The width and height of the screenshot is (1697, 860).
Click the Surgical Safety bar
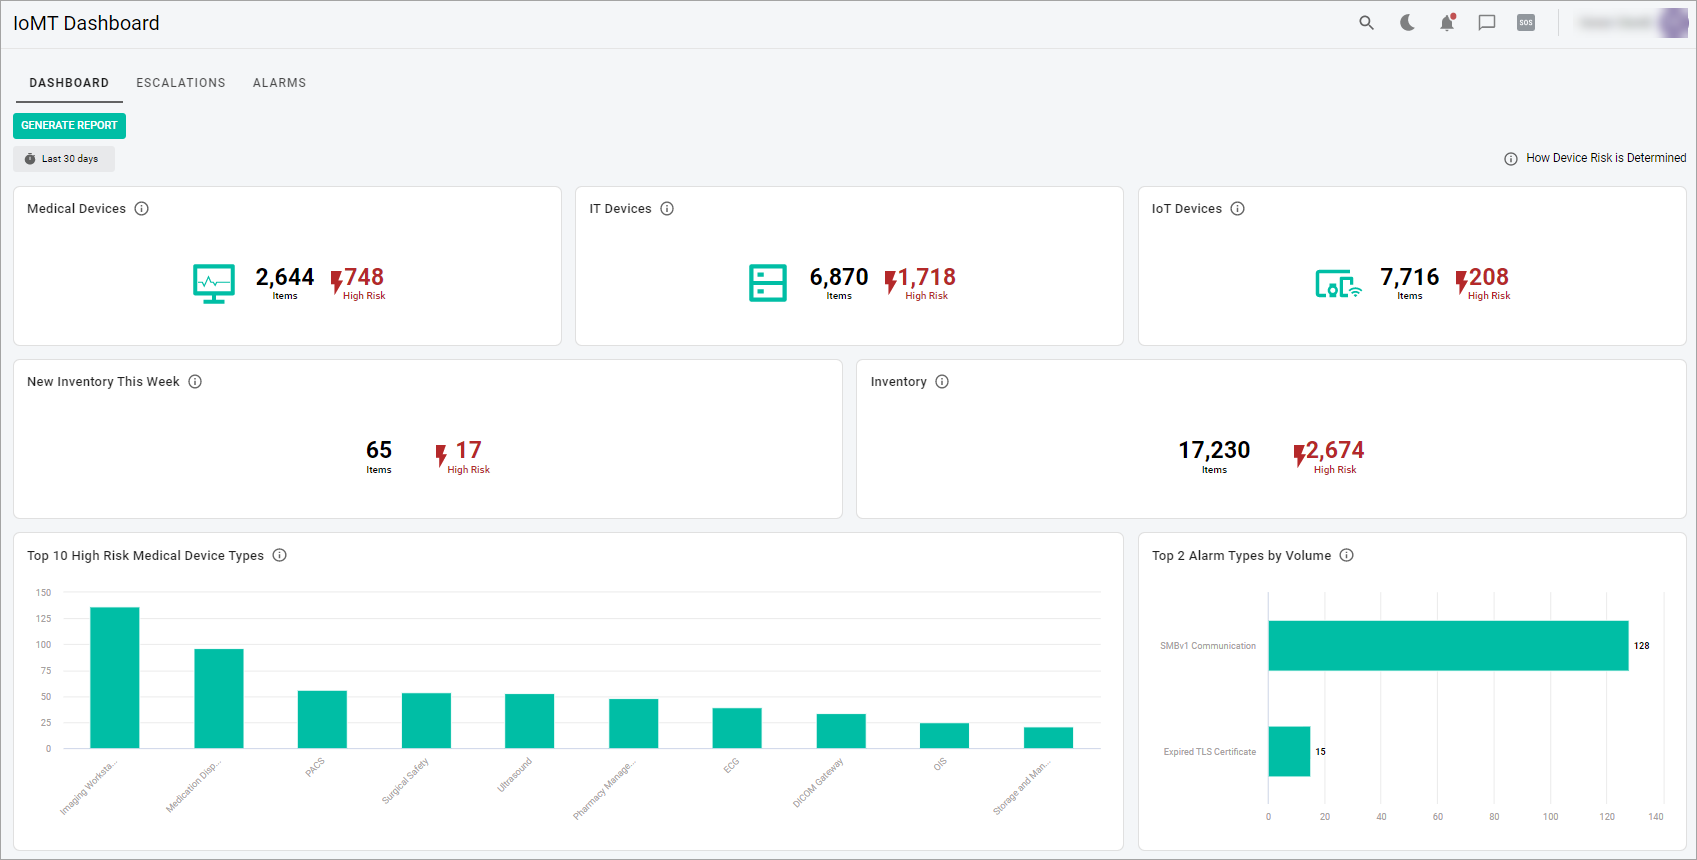point(426,720)
